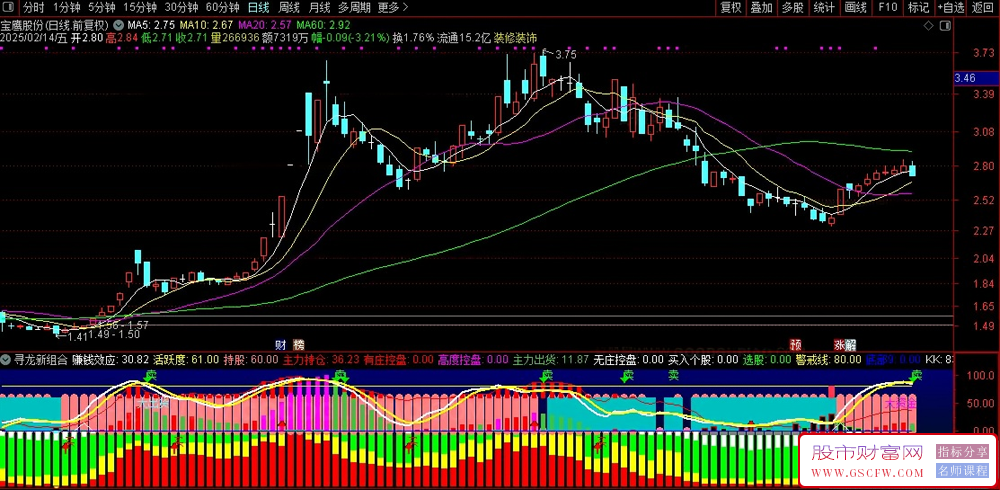1000x490 pixels.
Task: Toggle the 叠加 overlay button
Action: click(x=762, y=7)
